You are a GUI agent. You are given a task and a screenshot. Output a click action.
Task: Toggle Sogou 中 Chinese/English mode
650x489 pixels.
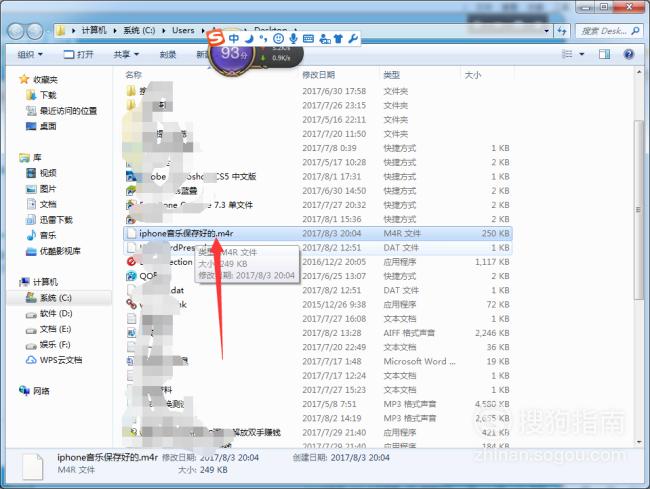pyautogui.click(x=234, y=39)
